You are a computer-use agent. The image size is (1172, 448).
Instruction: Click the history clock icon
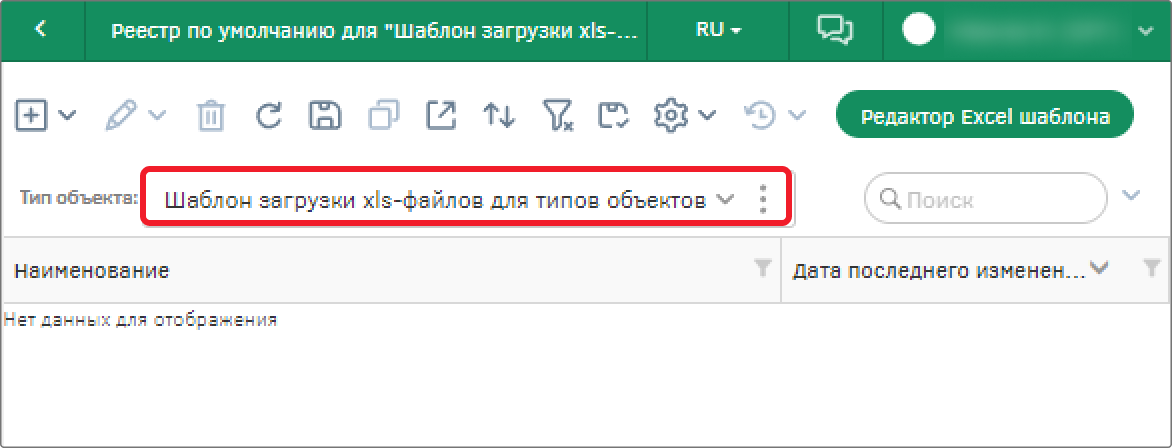click(x=760, y=115)
